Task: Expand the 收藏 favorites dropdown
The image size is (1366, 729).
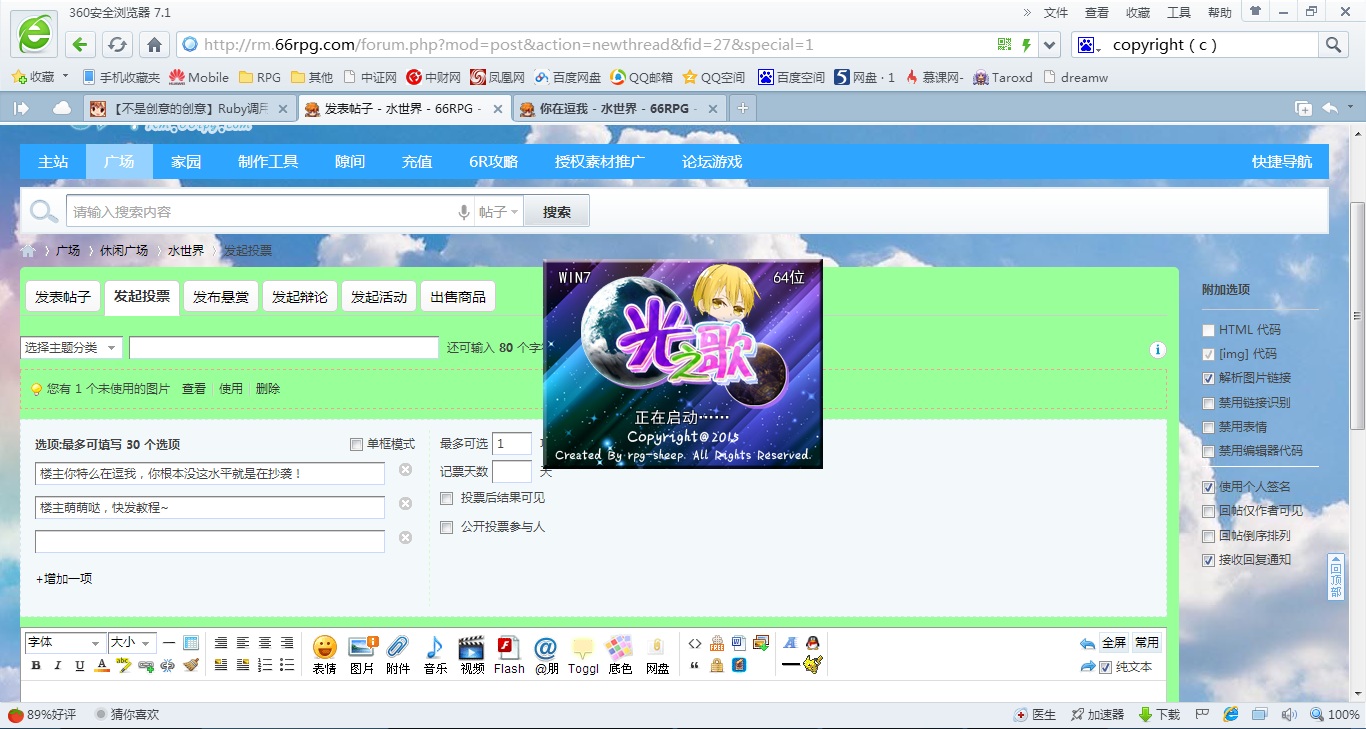Action: pos(66,76)
